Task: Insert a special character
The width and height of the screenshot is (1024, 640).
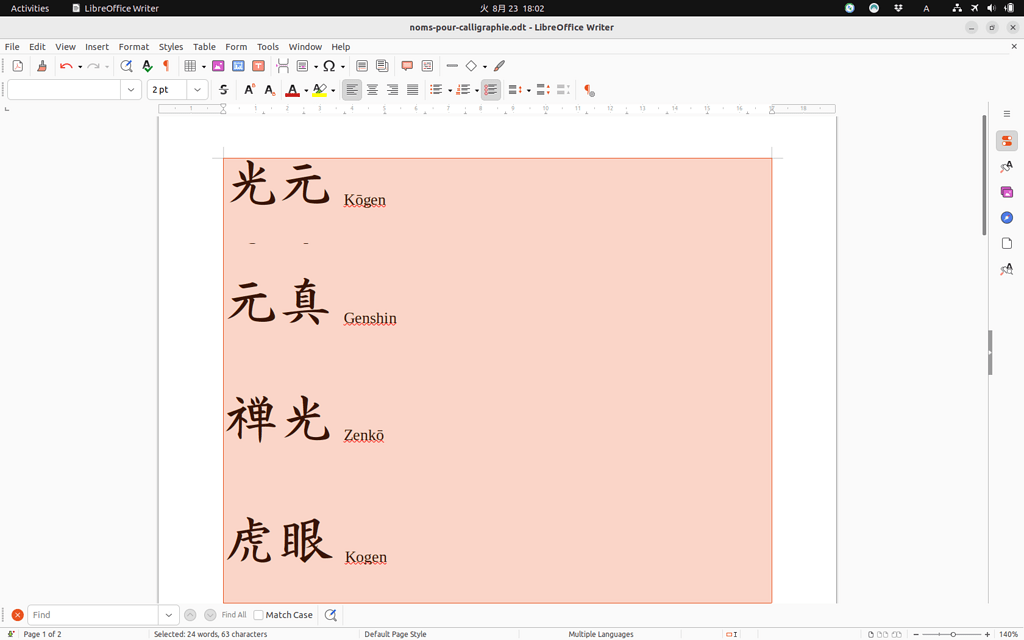Action: click(328, 65)
